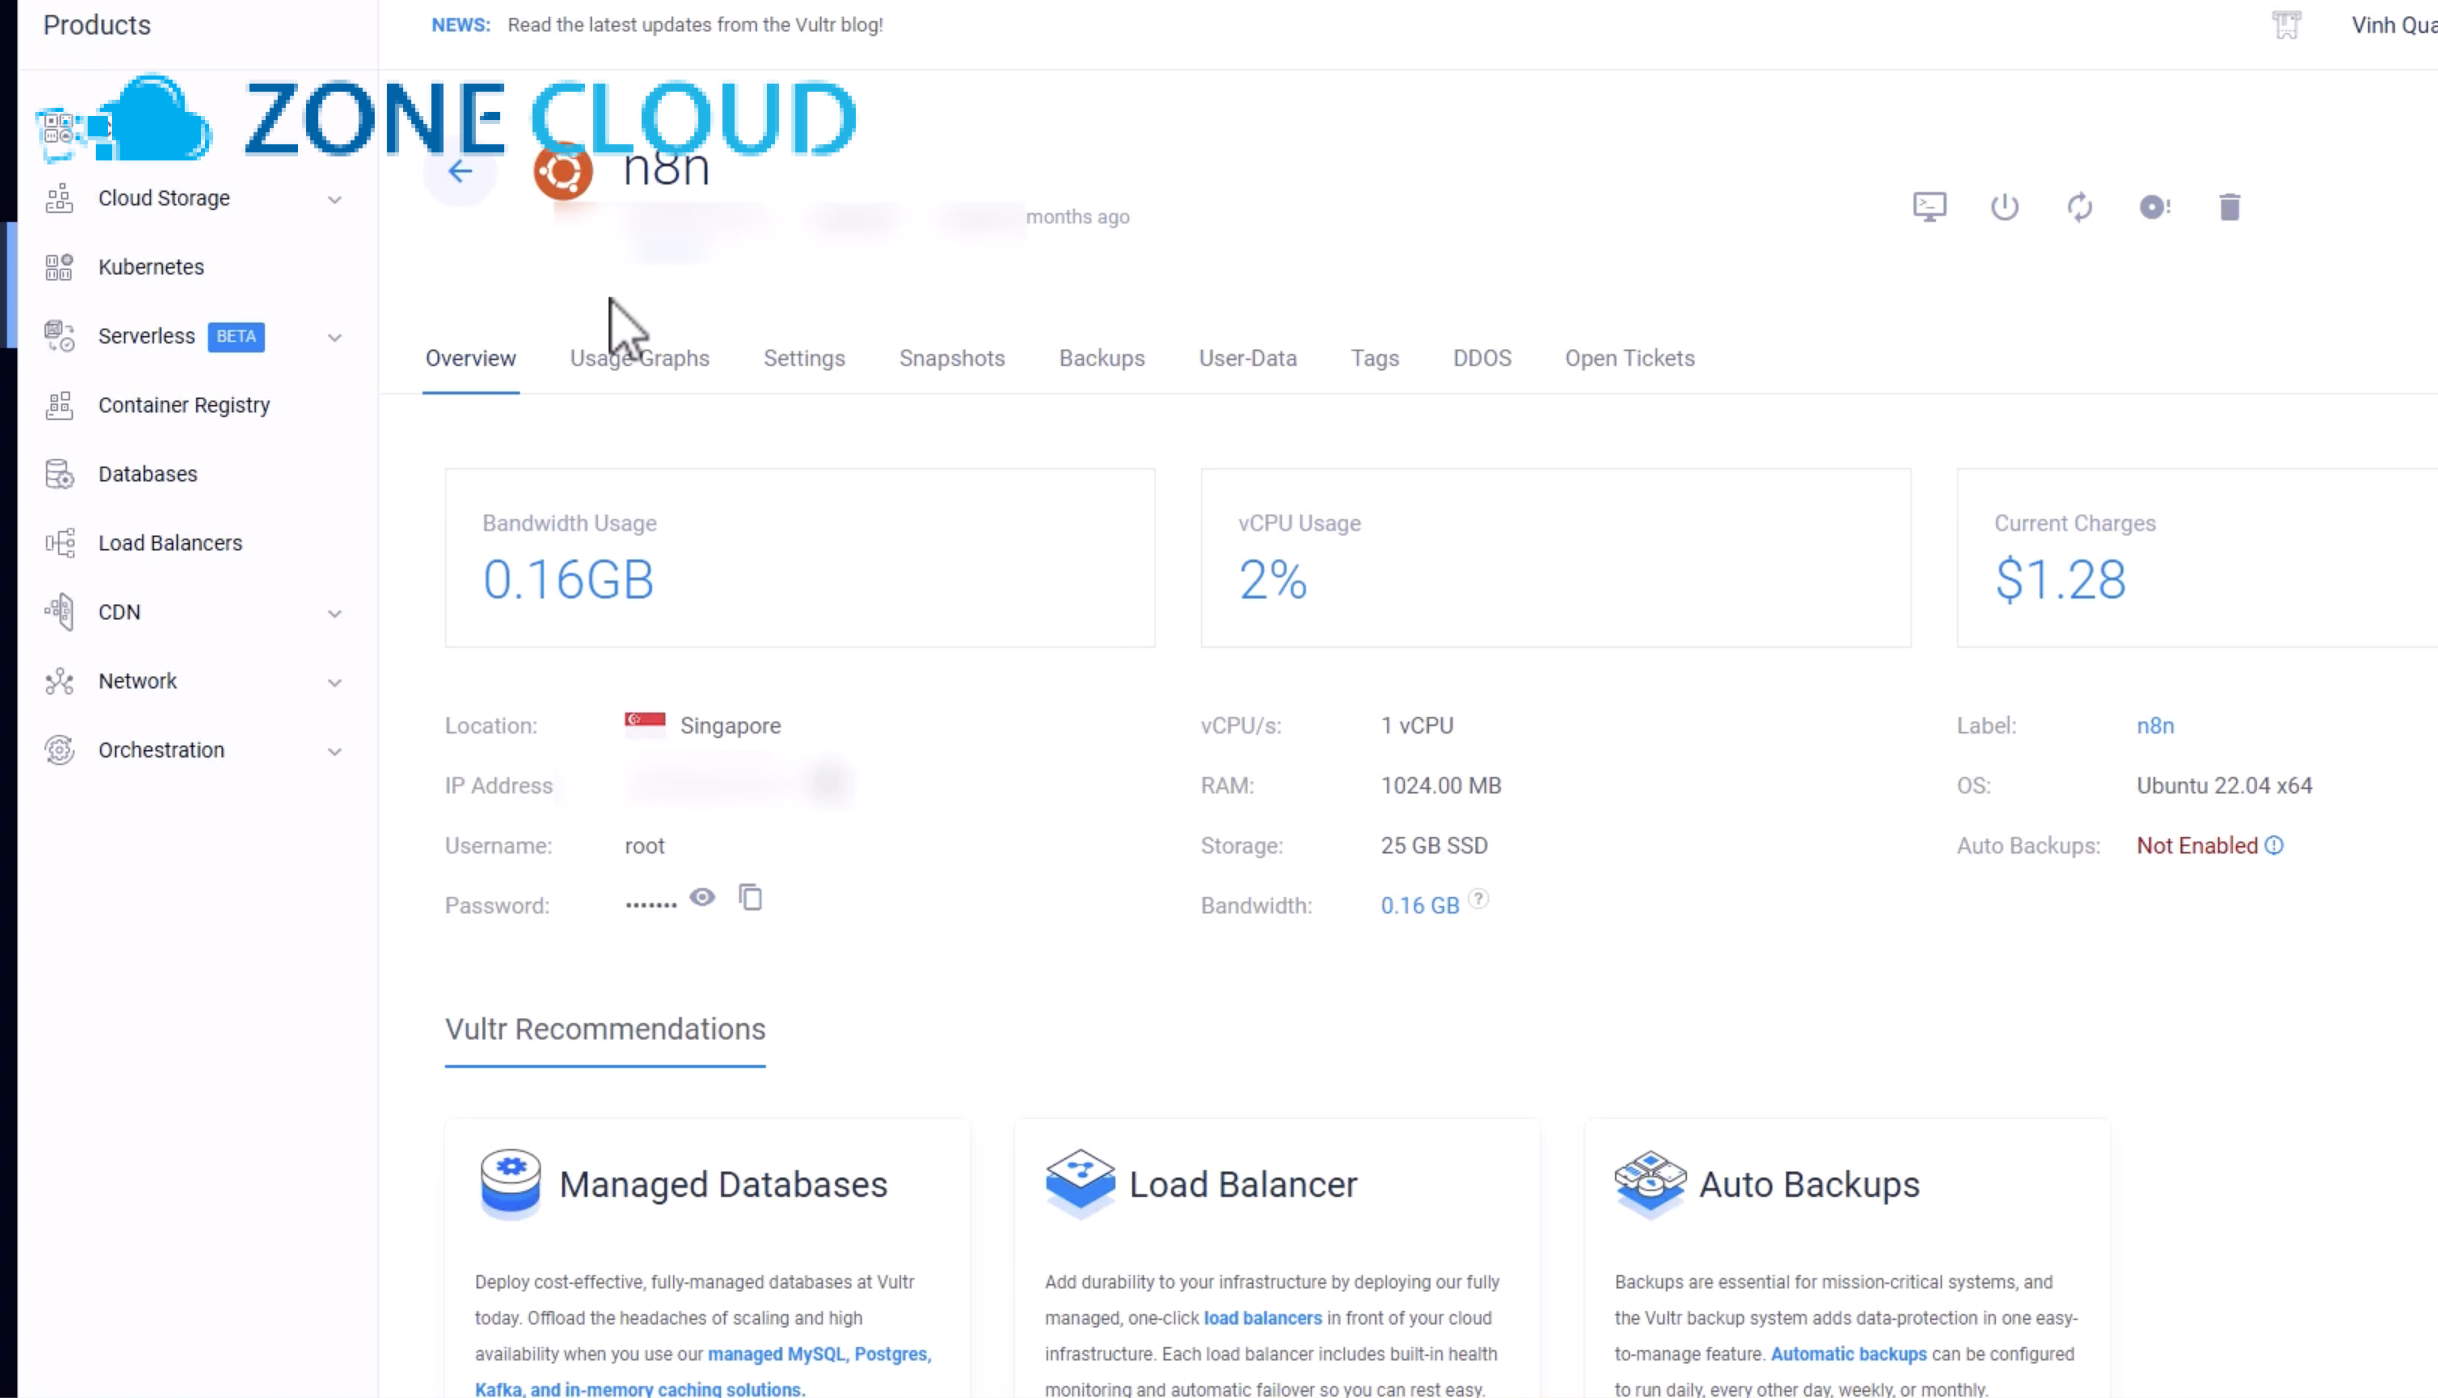Read the latest Vultr blog news link
The height and width of the screenshot is (1398, 2438).
[x=695, y=25]
